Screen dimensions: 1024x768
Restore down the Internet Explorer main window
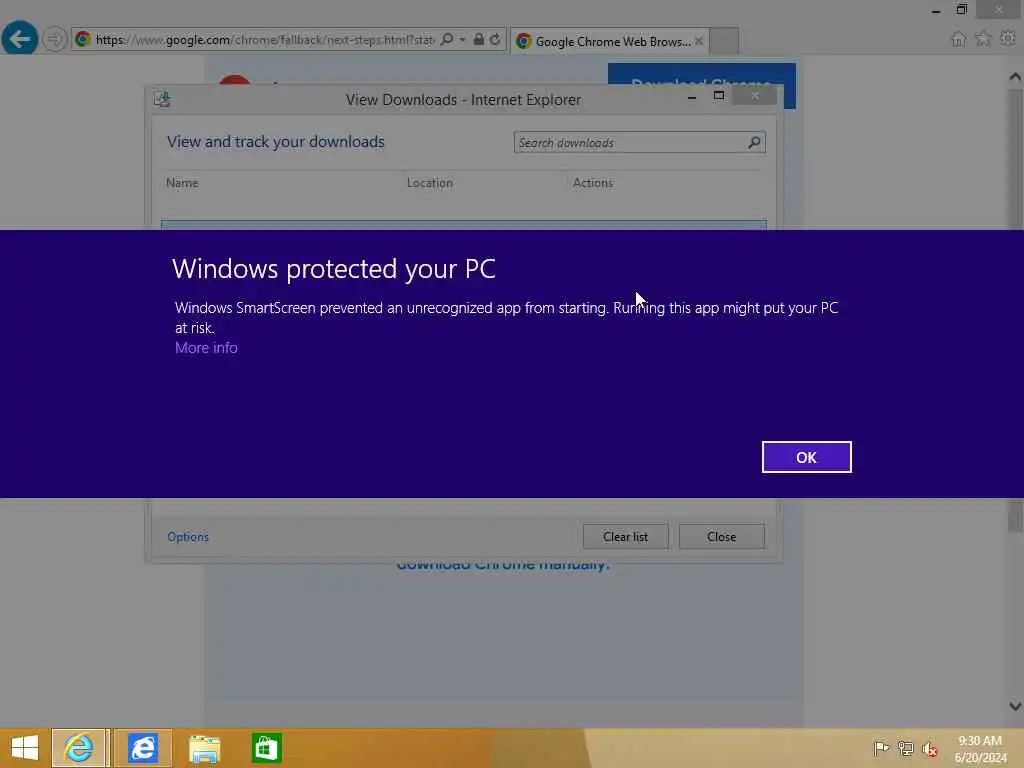pos(962,9)
